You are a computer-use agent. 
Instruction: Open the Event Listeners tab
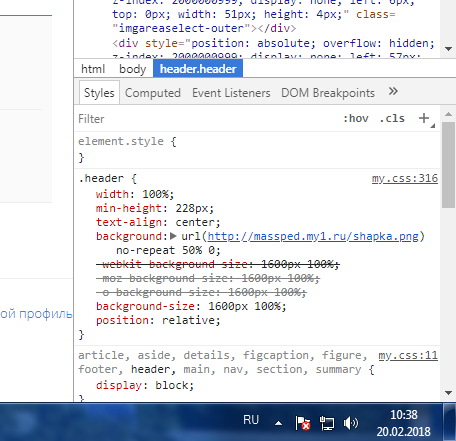(x=231, y=93)
